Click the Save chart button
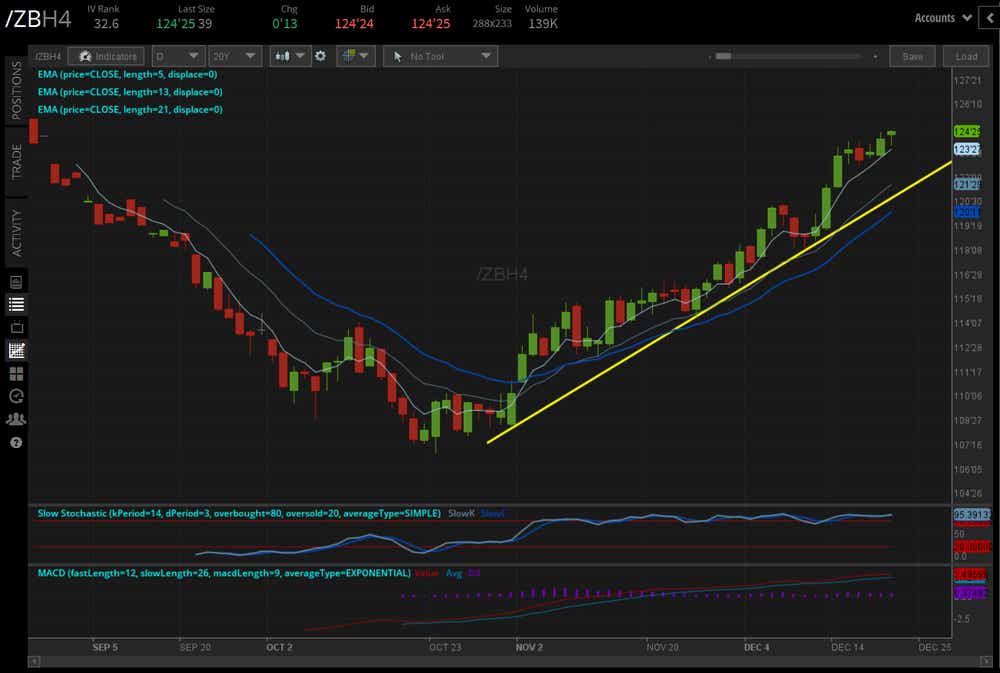Viewport: 1000px width, 673px height. pyautogui.click(x=912, y=56)
